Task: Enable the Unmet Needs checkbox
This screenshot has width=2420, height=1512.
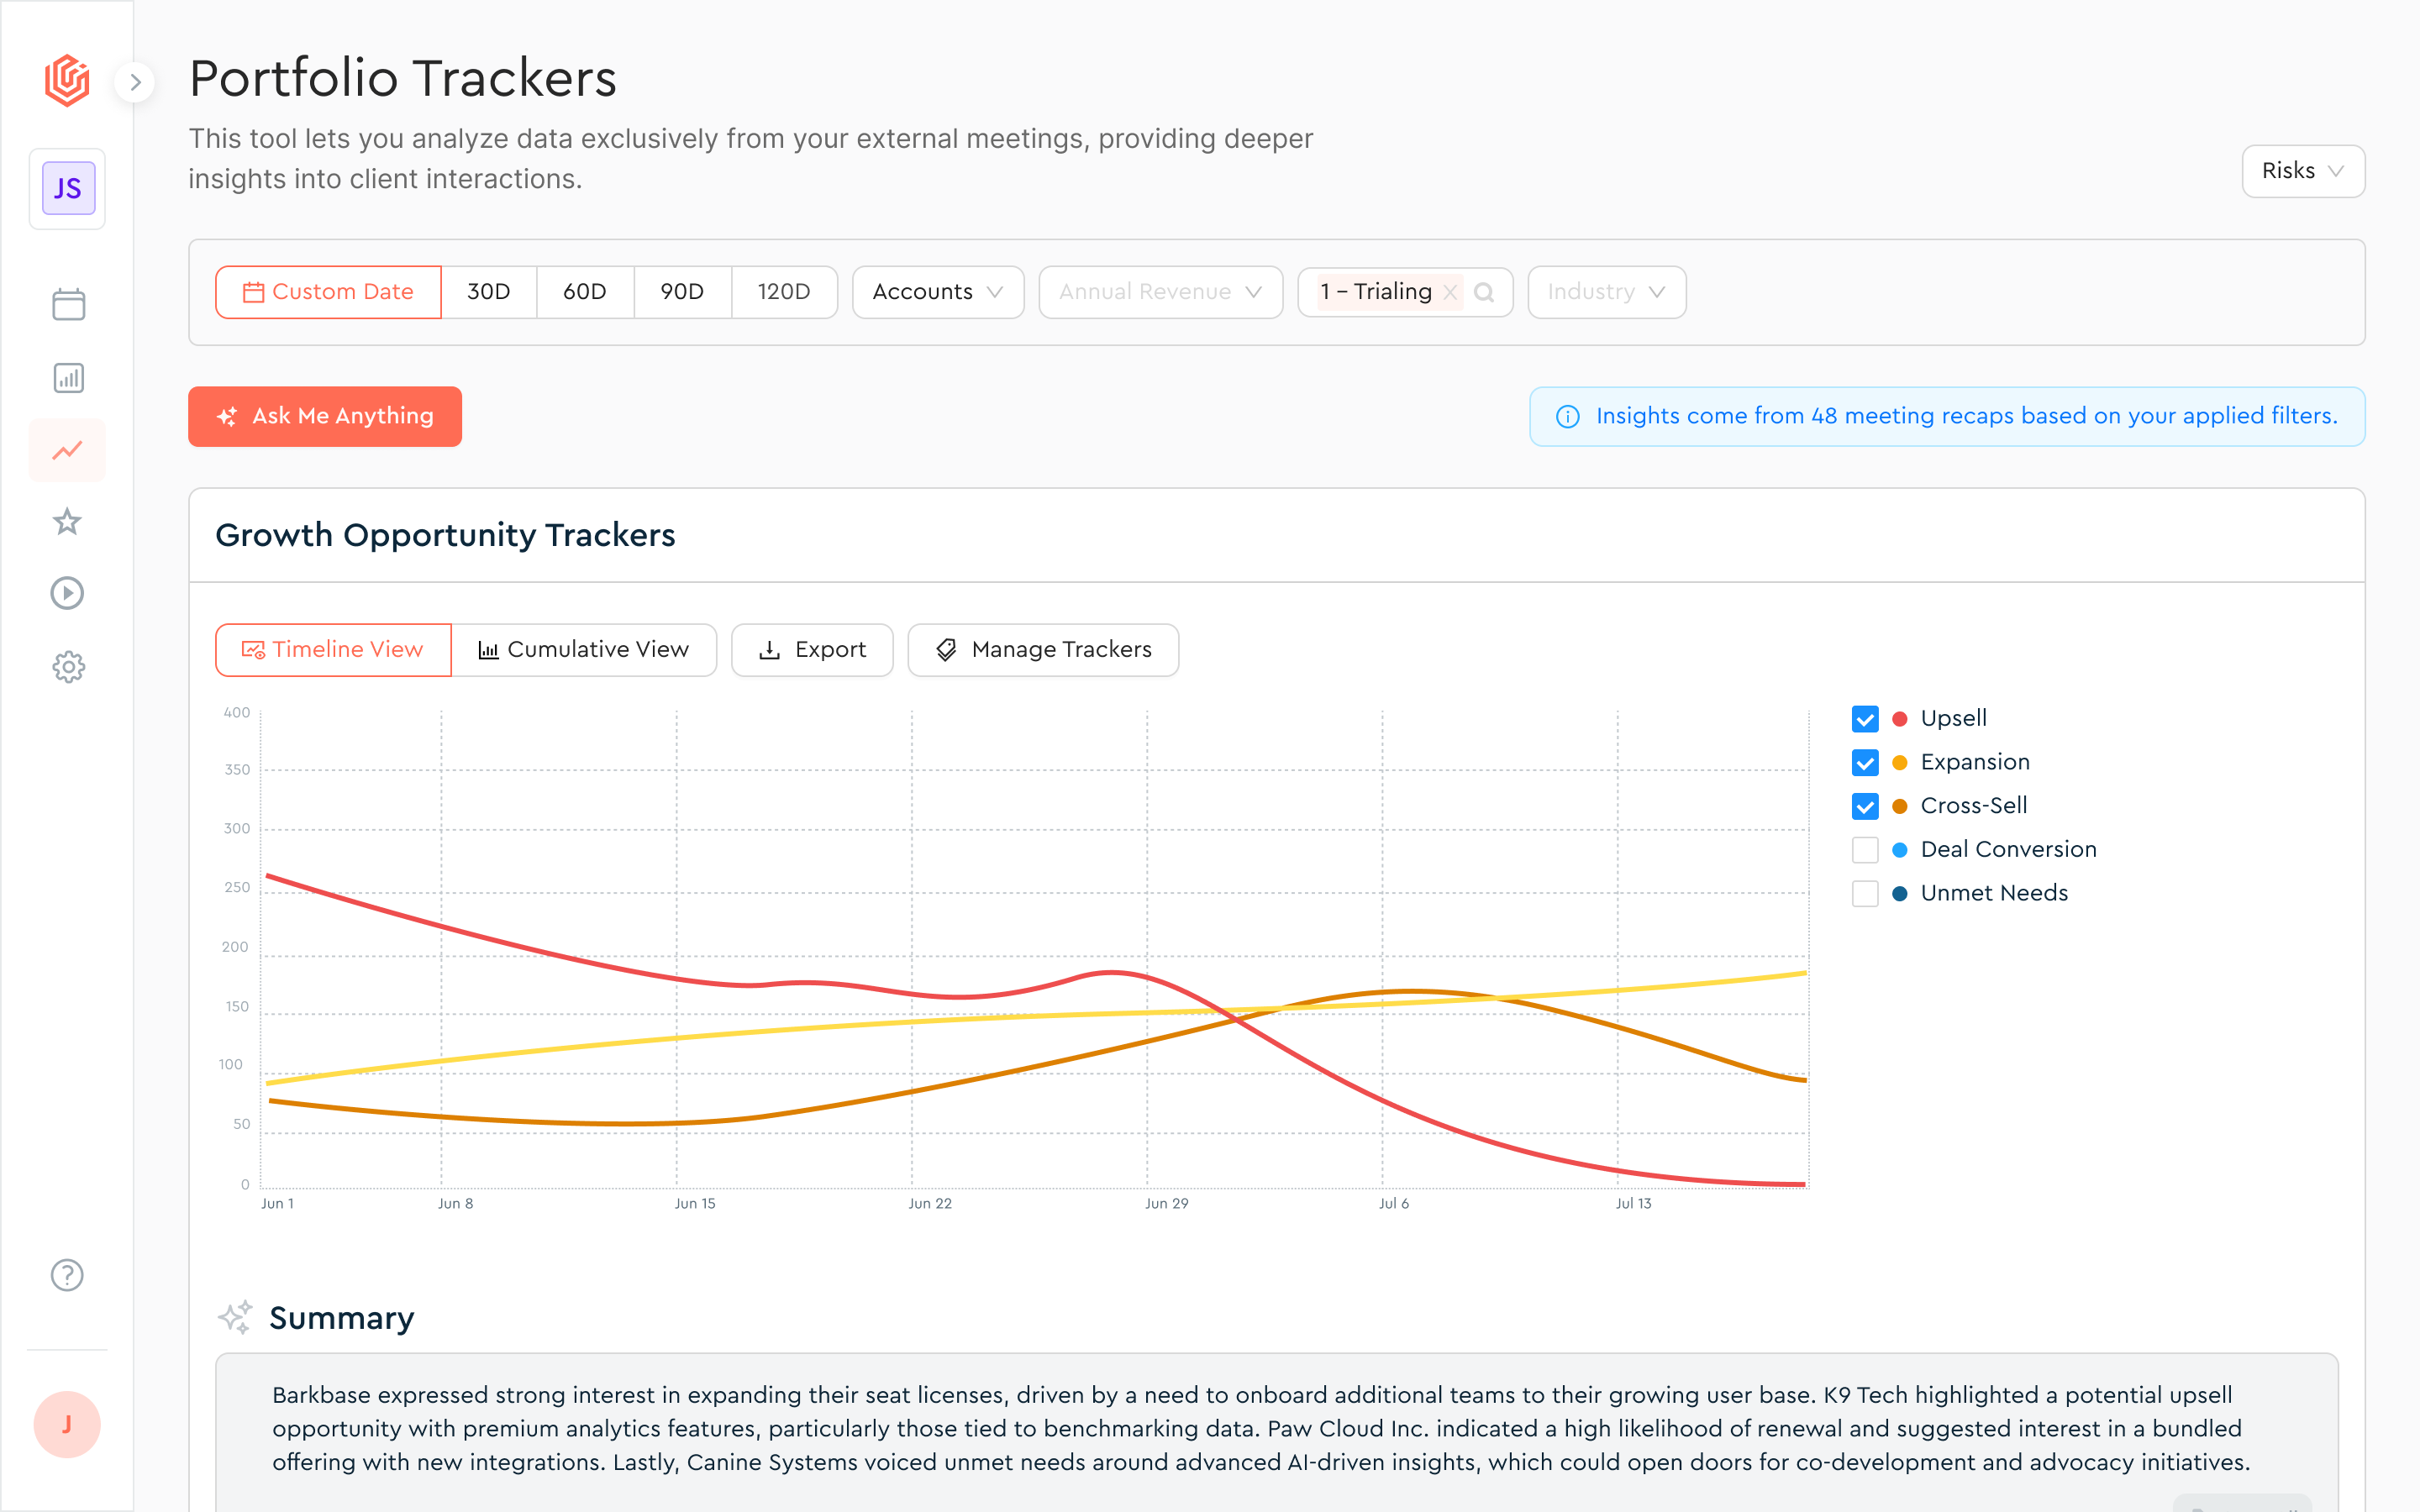Action: pos(1865,893)
